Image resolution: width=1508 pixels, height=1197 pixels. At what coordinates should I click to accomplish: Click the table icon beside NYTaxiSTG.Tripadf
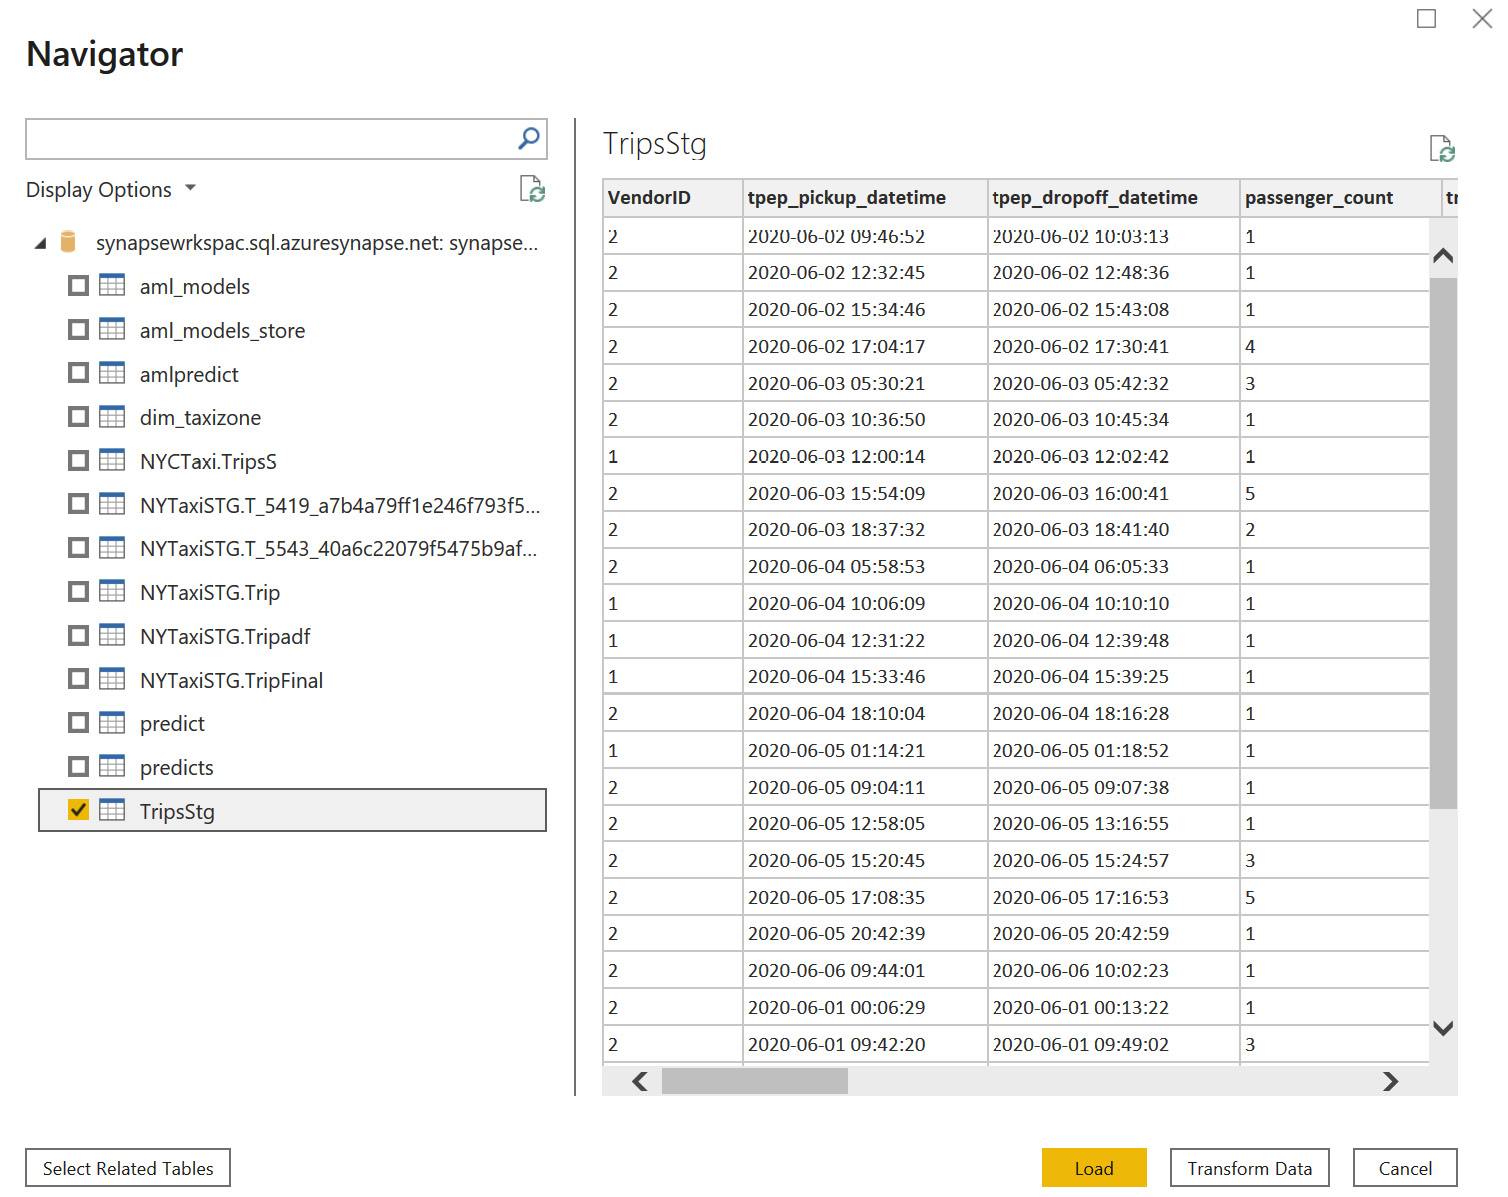pyautogui.click(x=112, y=635)
